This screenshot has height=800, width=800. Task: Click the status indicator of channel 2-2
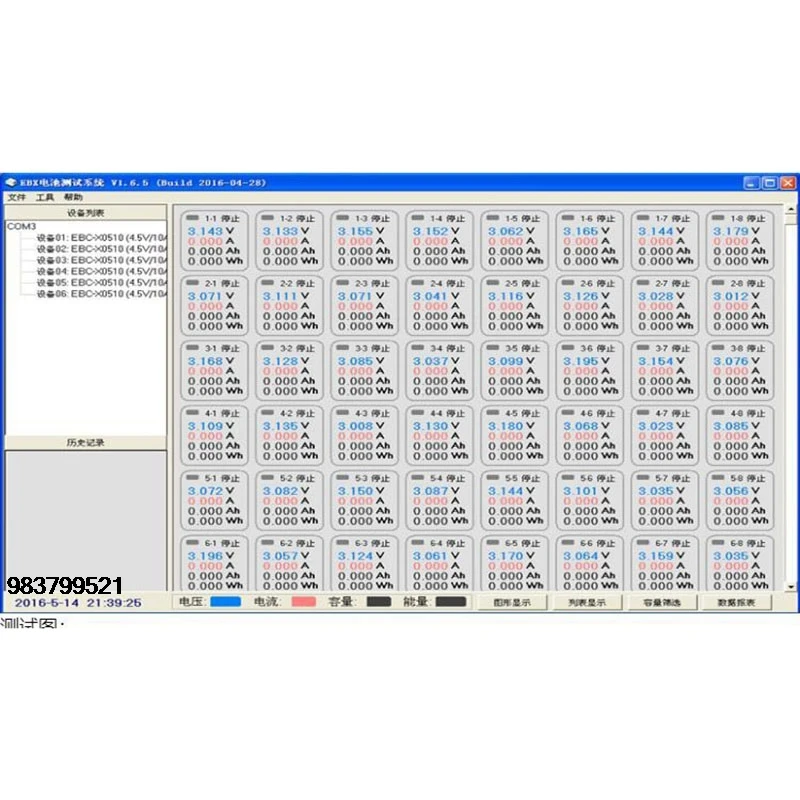pos(267,283)
